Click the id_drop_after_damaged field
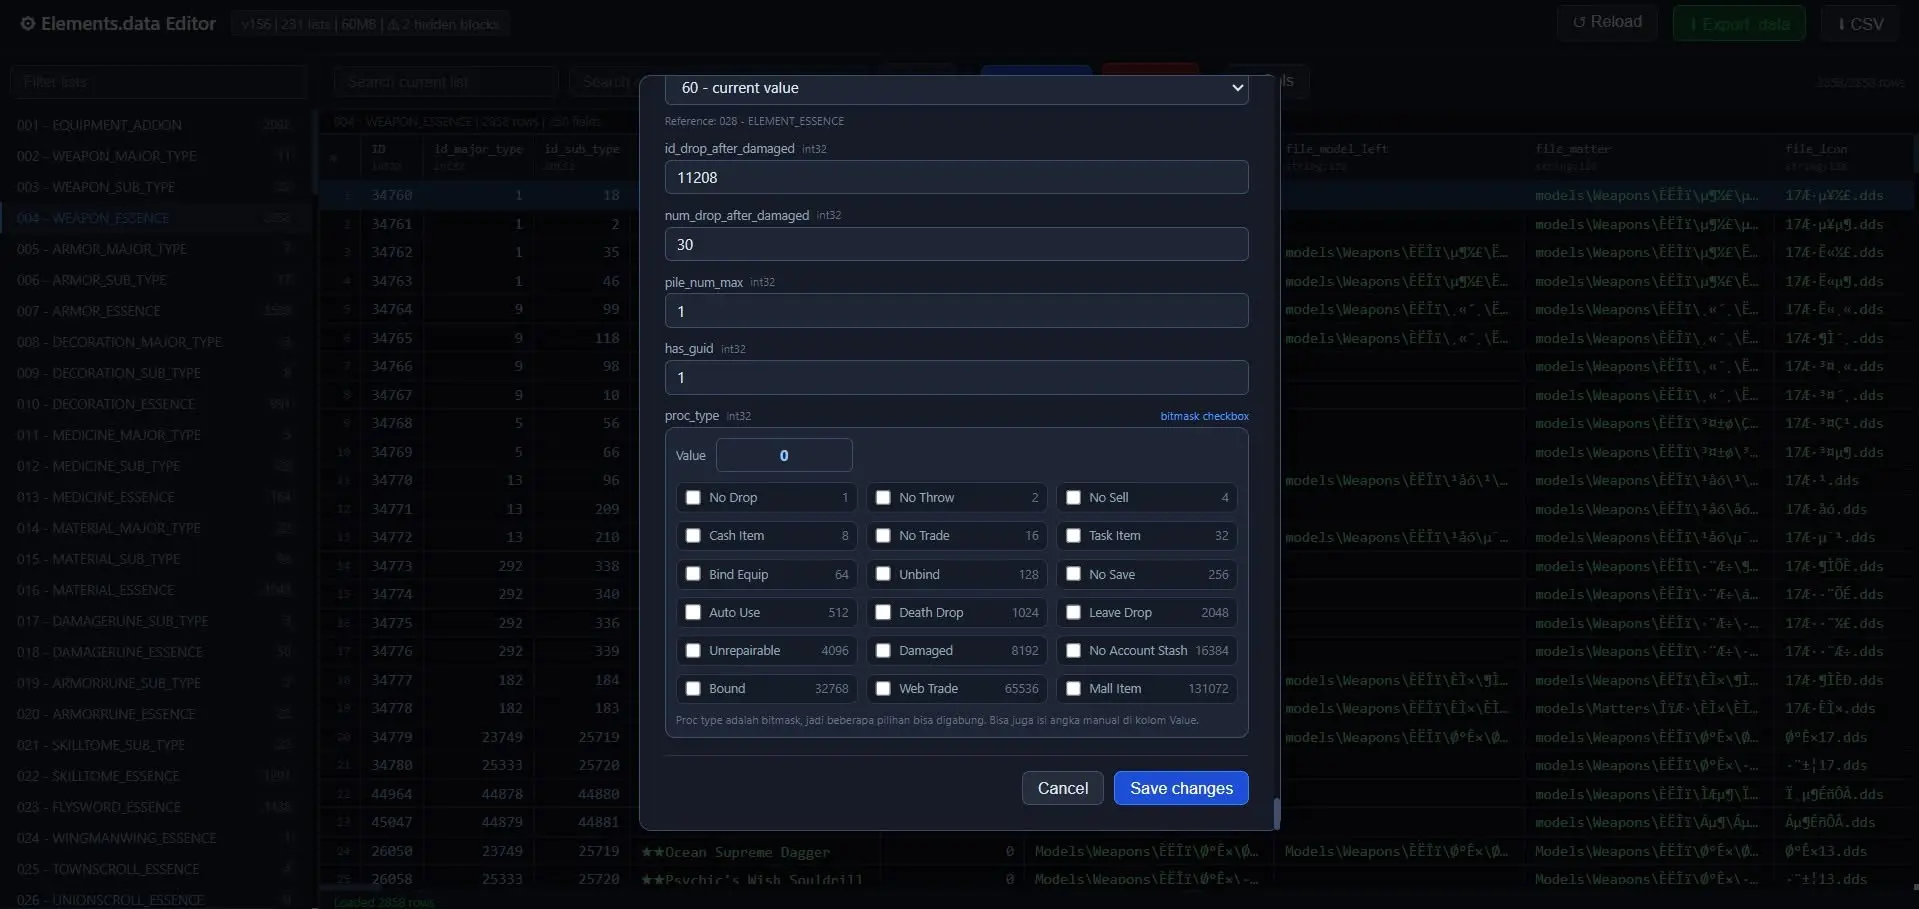Image resolution: width=1919 pixels, height=909 pixels. tap(956, 177)
